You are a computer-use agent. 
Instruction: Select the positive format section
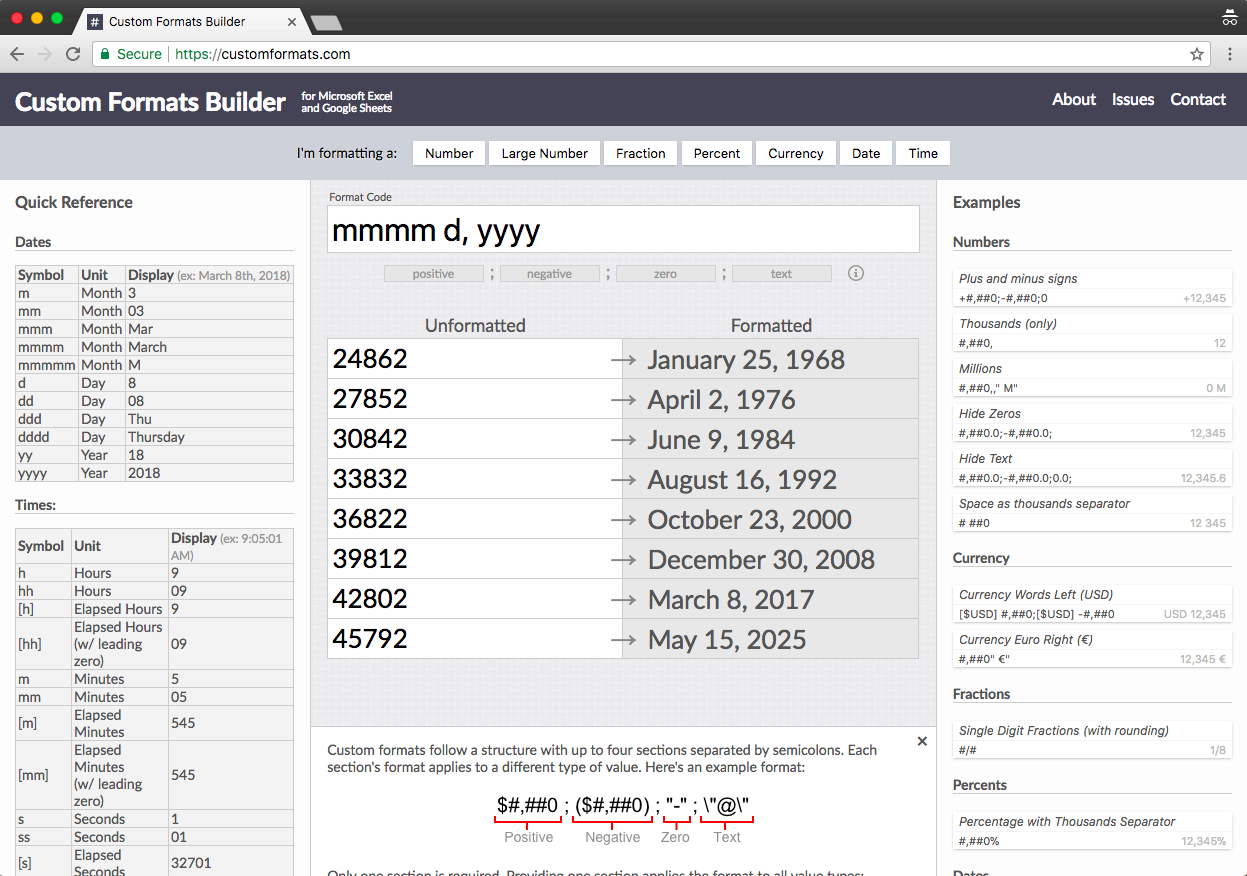[433, 272]
